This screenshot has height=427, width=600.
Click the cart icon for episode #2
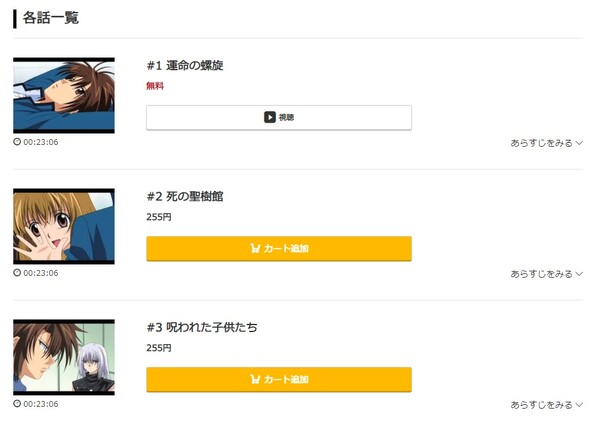[x=255, y=248]
